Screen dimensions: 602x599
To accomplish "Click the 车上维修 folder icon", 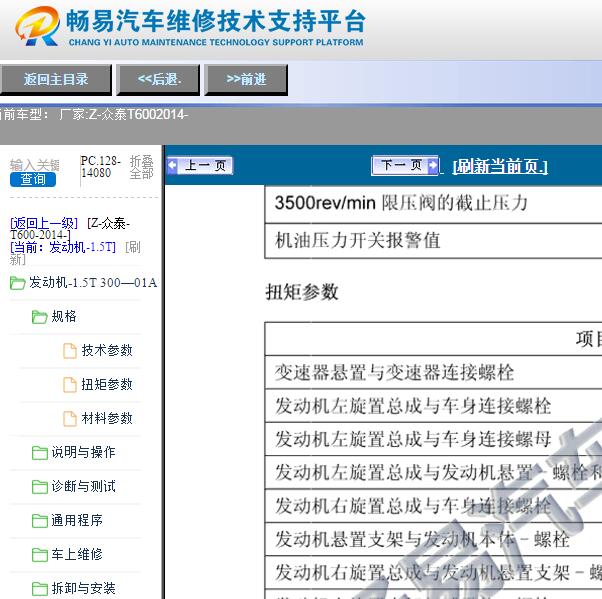I will (x=40, y=555).
